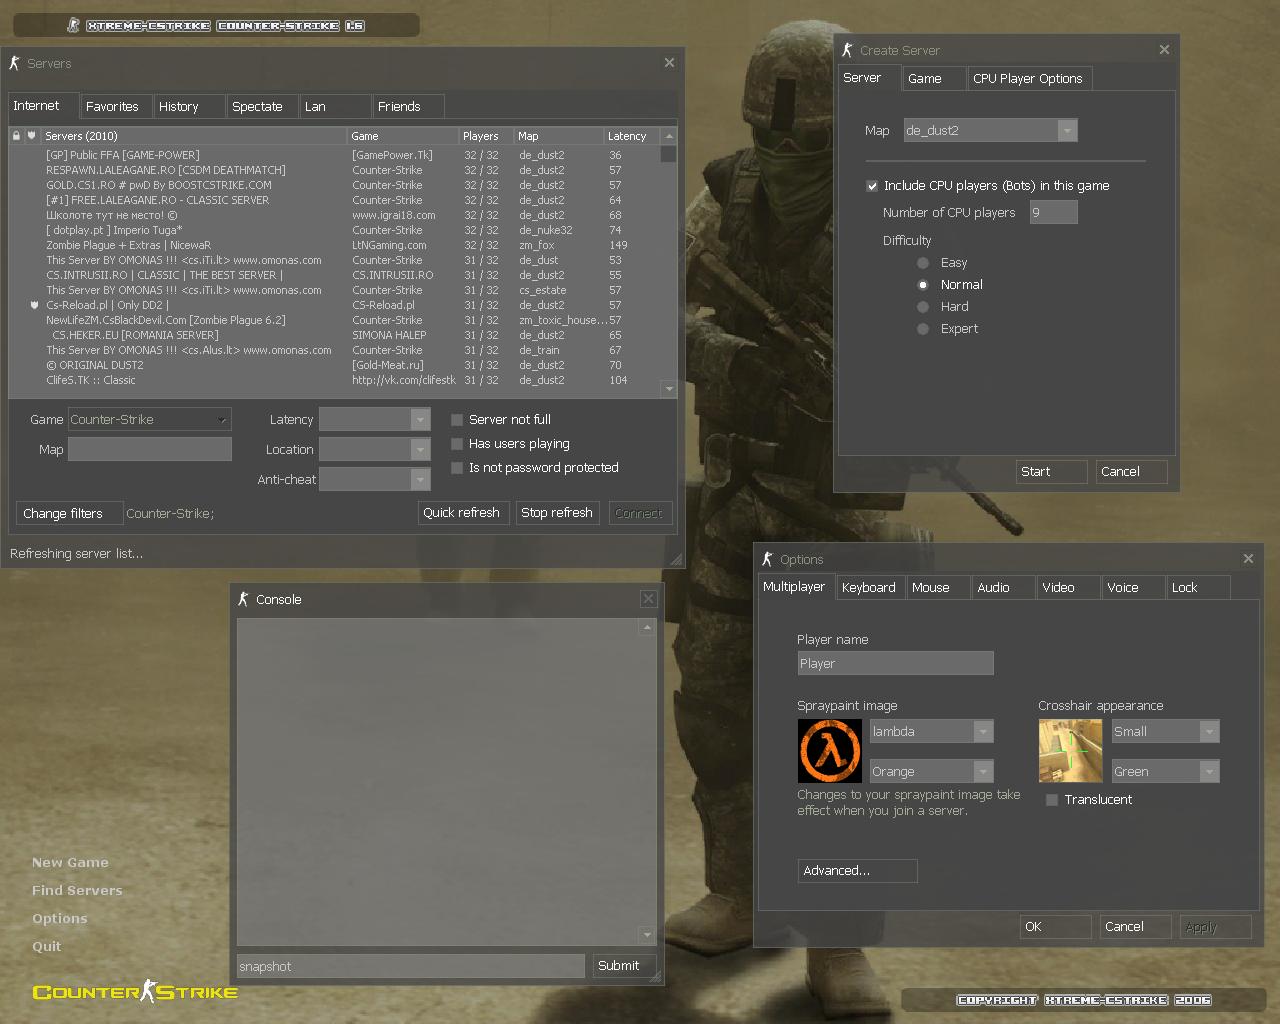The height and width of the screenshot is (1024, 1280).
Task: Click the lambda spraypaint preview image
Action: click(x=830, y=751)
